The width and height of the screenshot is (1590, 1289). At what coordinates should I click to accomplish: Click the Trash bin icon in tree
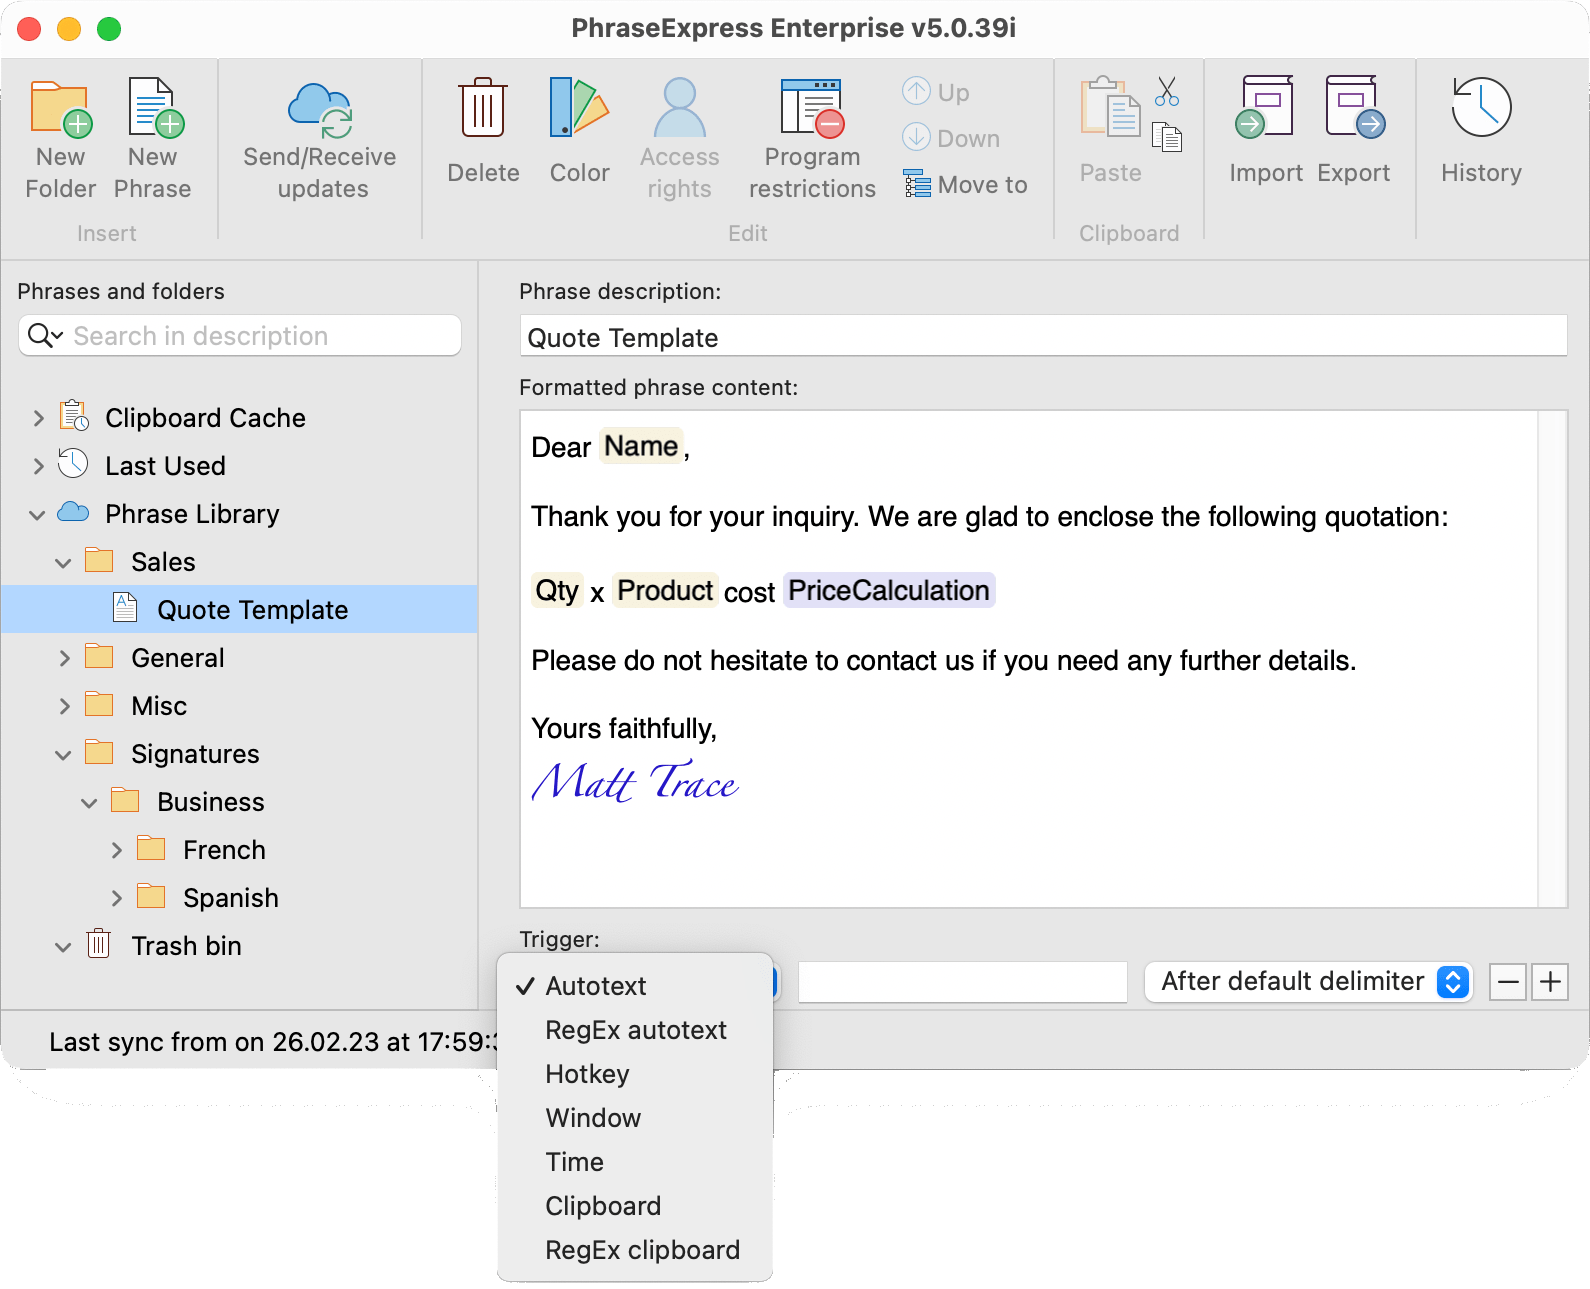point(98,944)
